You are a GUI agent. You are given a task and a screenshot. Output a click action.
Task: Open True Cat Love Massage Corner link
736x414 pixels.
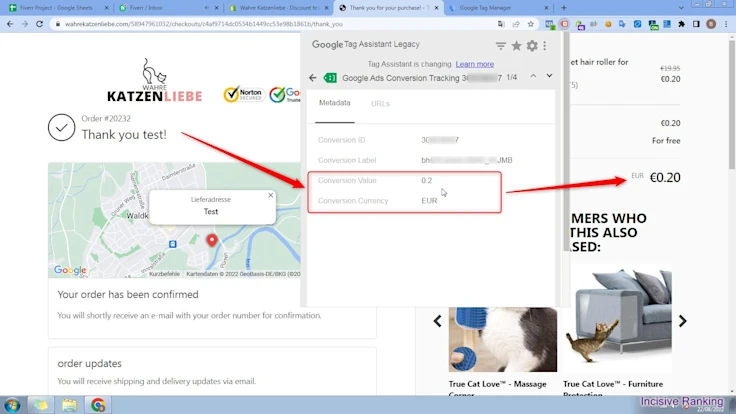point(498,388)
